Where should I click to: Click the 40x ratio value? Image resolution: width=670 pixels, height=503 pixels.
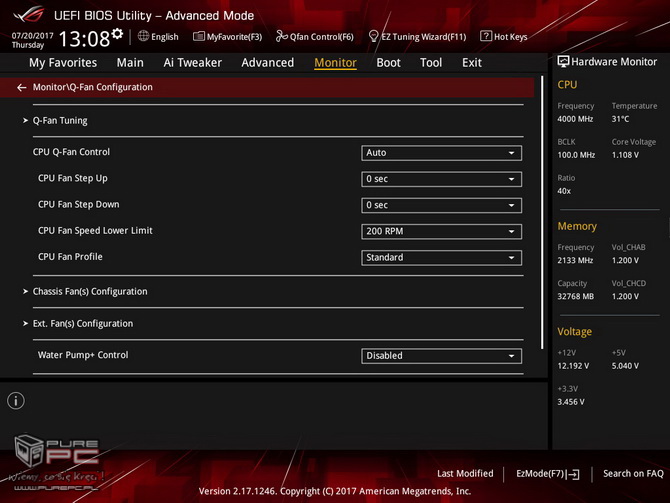coord(564,191)
